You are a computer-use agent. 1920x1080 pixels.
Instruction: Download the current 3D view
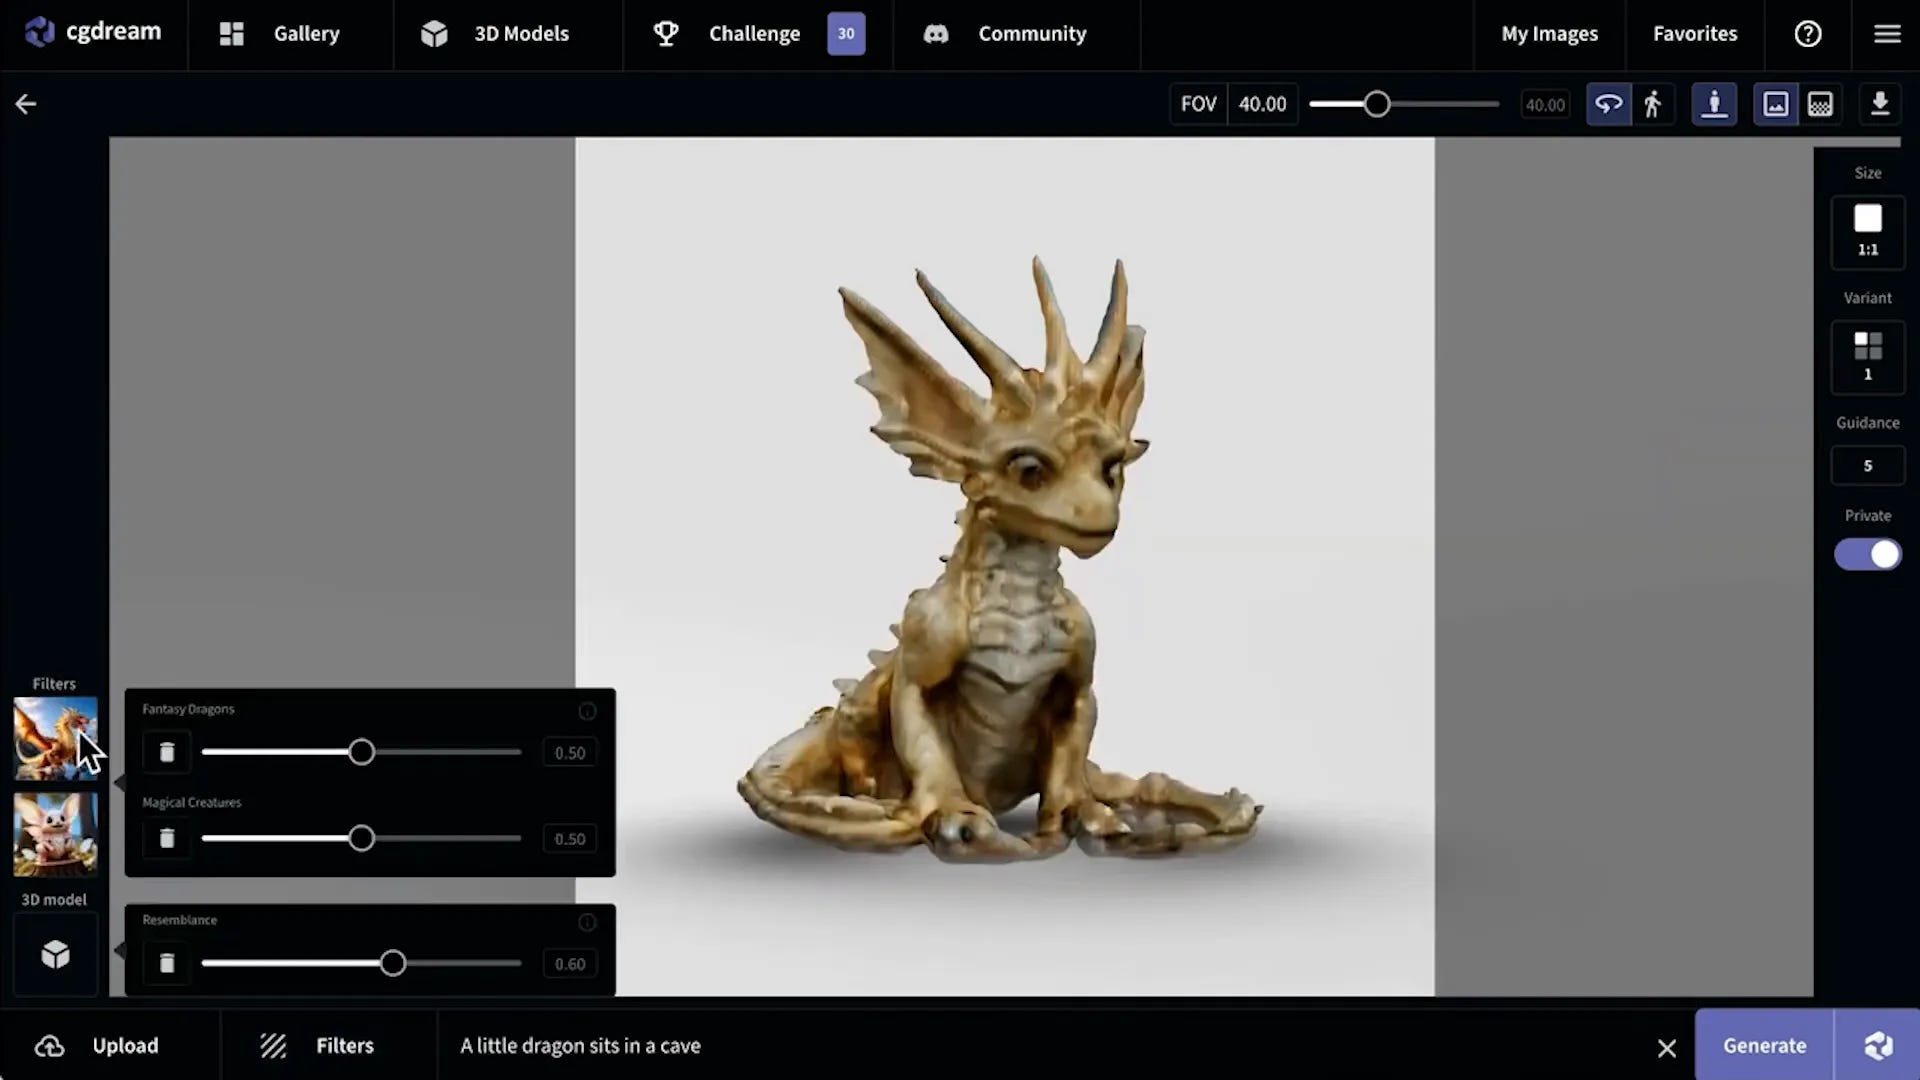point(1881,104)
